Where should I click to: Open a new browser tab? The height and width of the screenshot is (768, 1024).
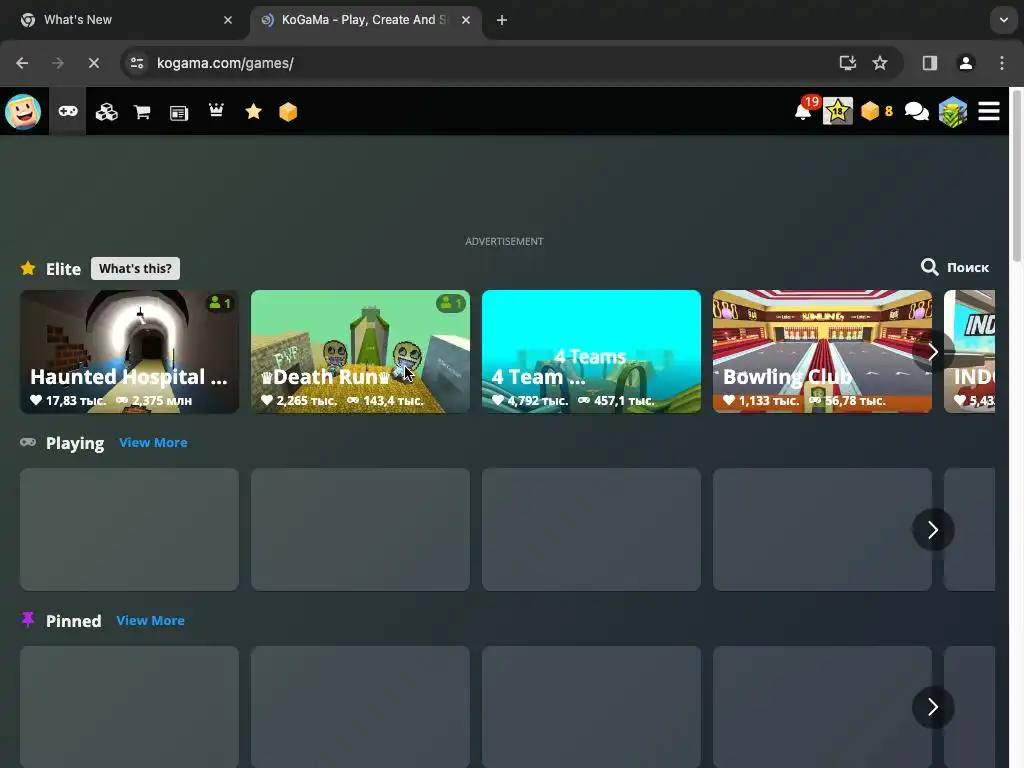(502, 20)
